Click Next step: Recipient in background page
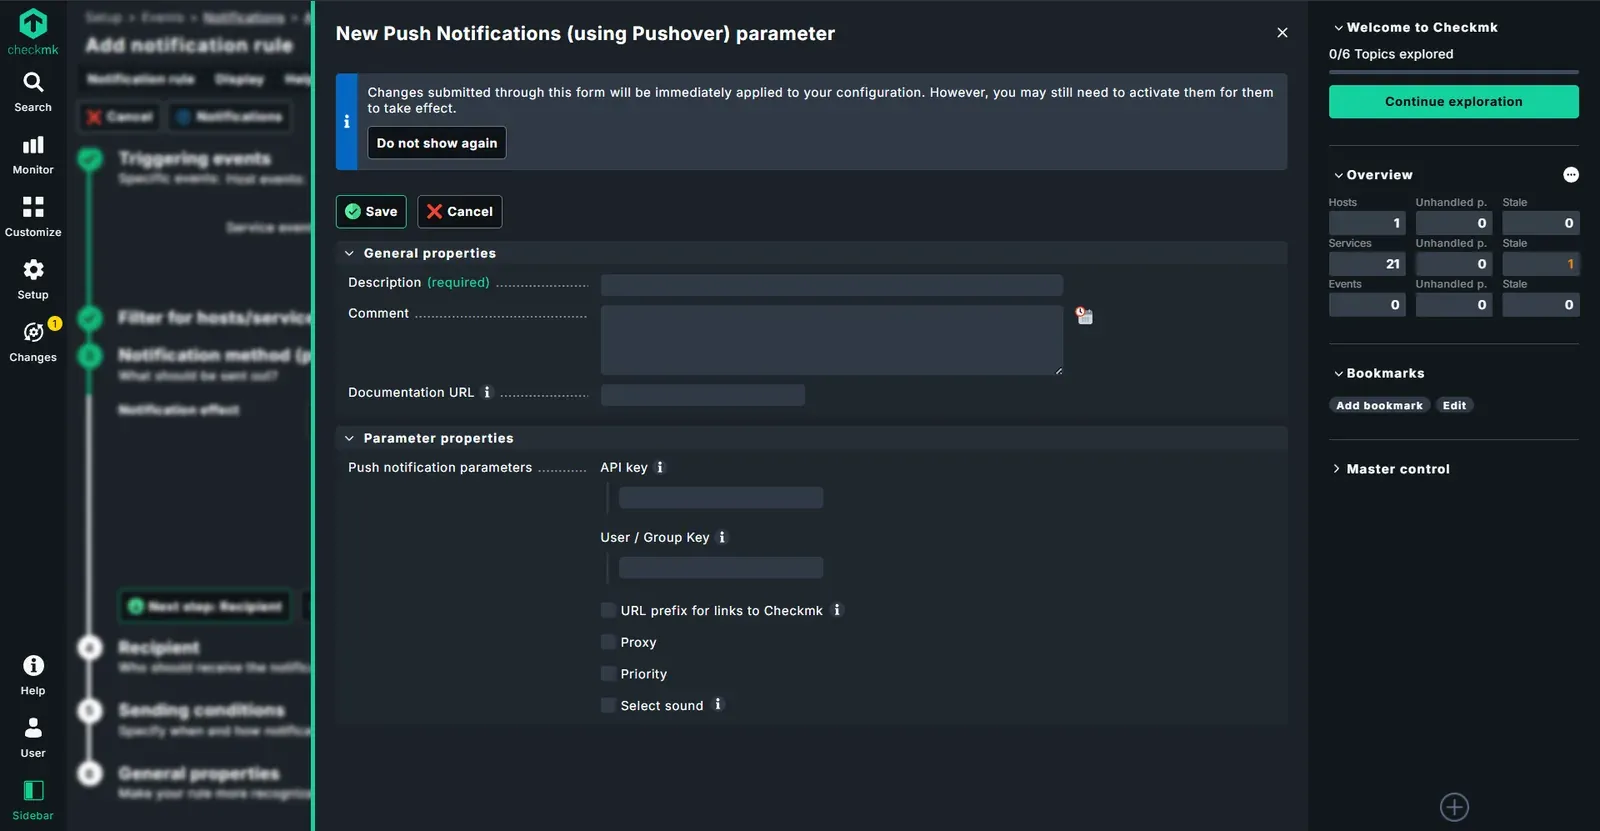 pos(205,606)
